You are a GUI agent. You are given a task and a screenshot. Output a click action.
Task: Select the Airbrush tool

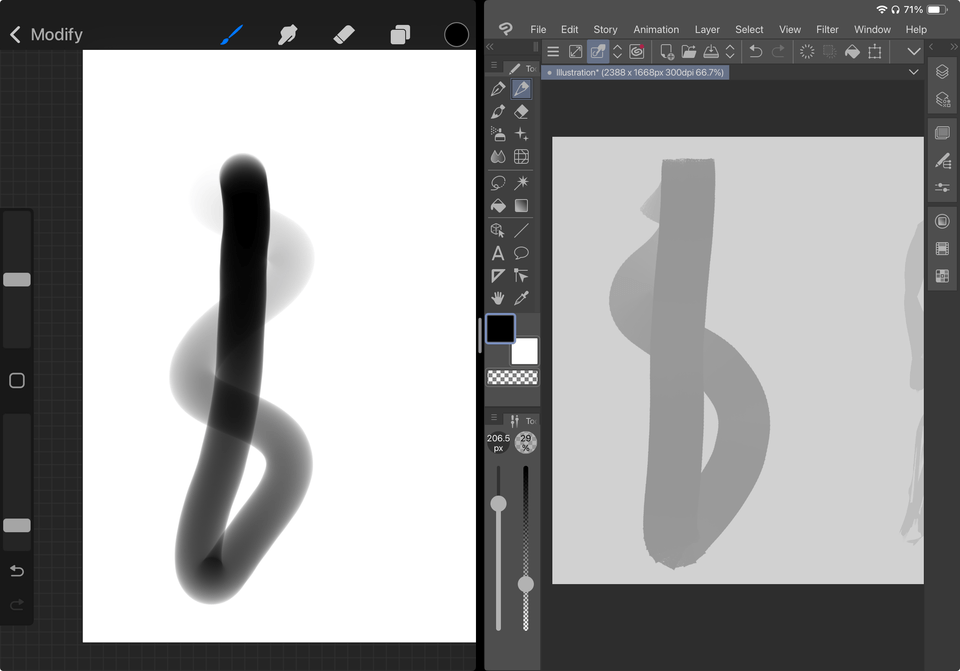498,134
